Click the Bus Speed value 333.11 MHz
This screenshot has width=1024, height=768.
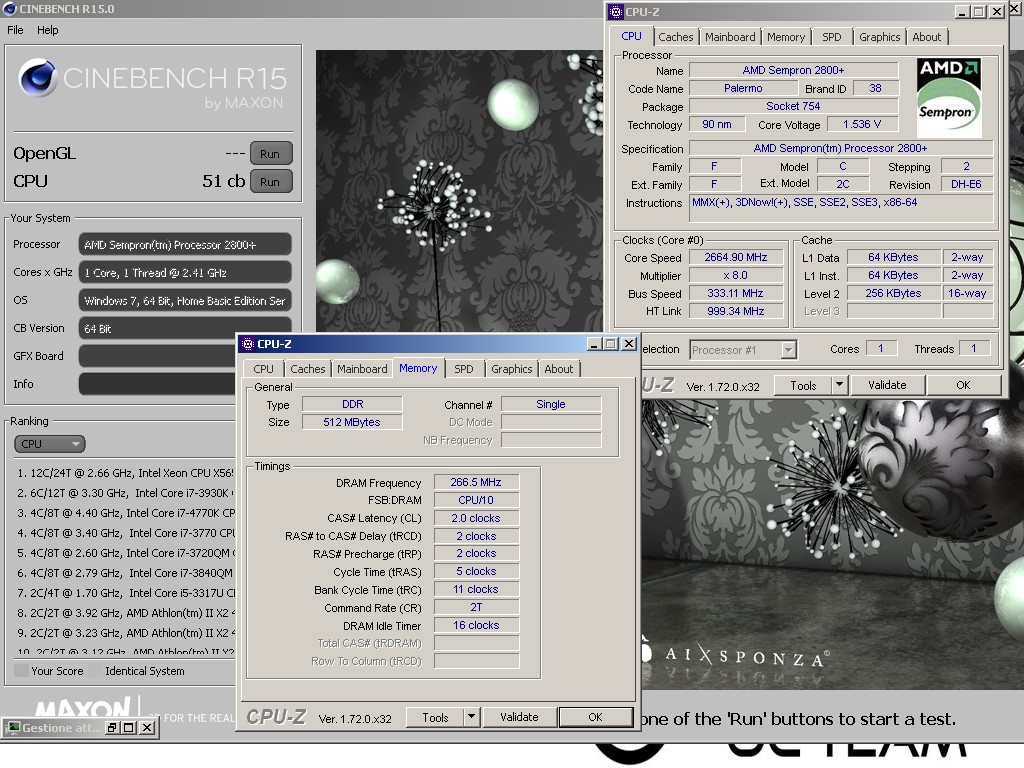click(x=736, y=294)
